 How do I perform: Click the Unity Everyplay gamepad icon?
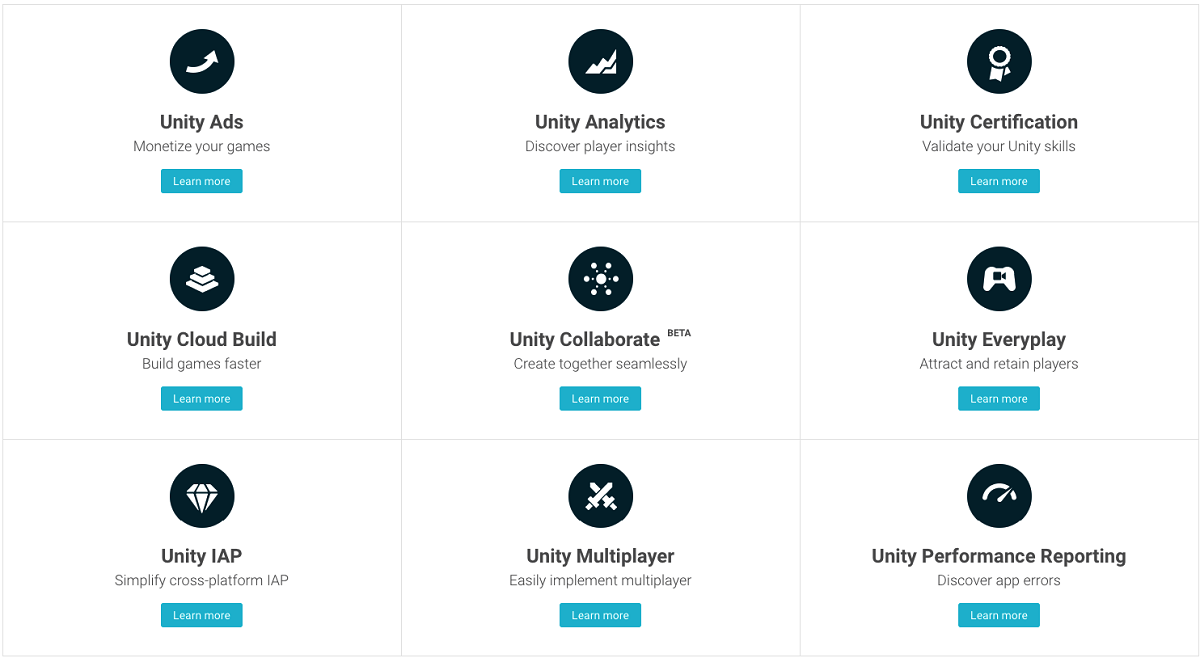pos(999,279)
